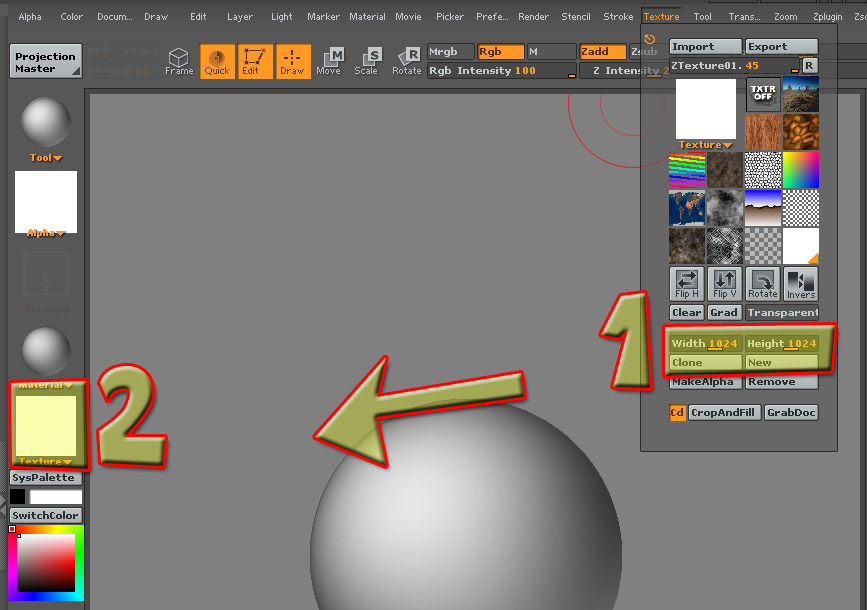The height and width of the screenshot is (610, 867).
Task: Select the black-white checkerboard texture
Action: 801,208
